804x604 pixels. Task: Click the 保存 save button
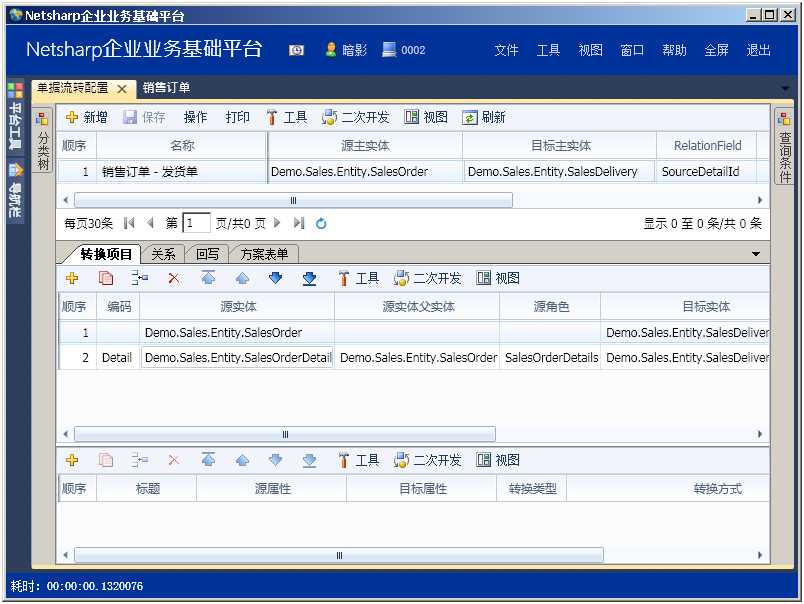click(x=144, y=117)
